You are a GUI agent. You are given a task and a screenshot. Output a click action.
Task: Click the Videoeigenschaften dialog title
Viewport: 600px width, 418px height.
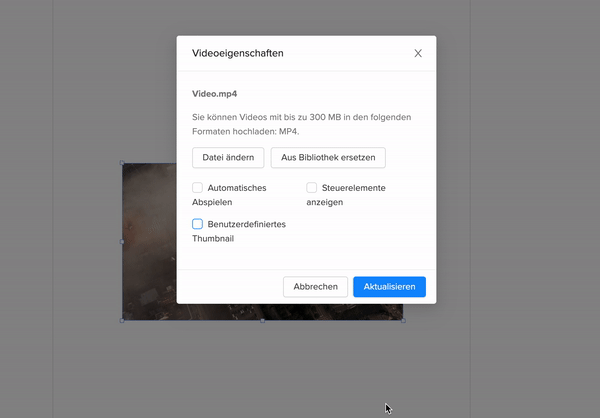(x=237, y=53)
